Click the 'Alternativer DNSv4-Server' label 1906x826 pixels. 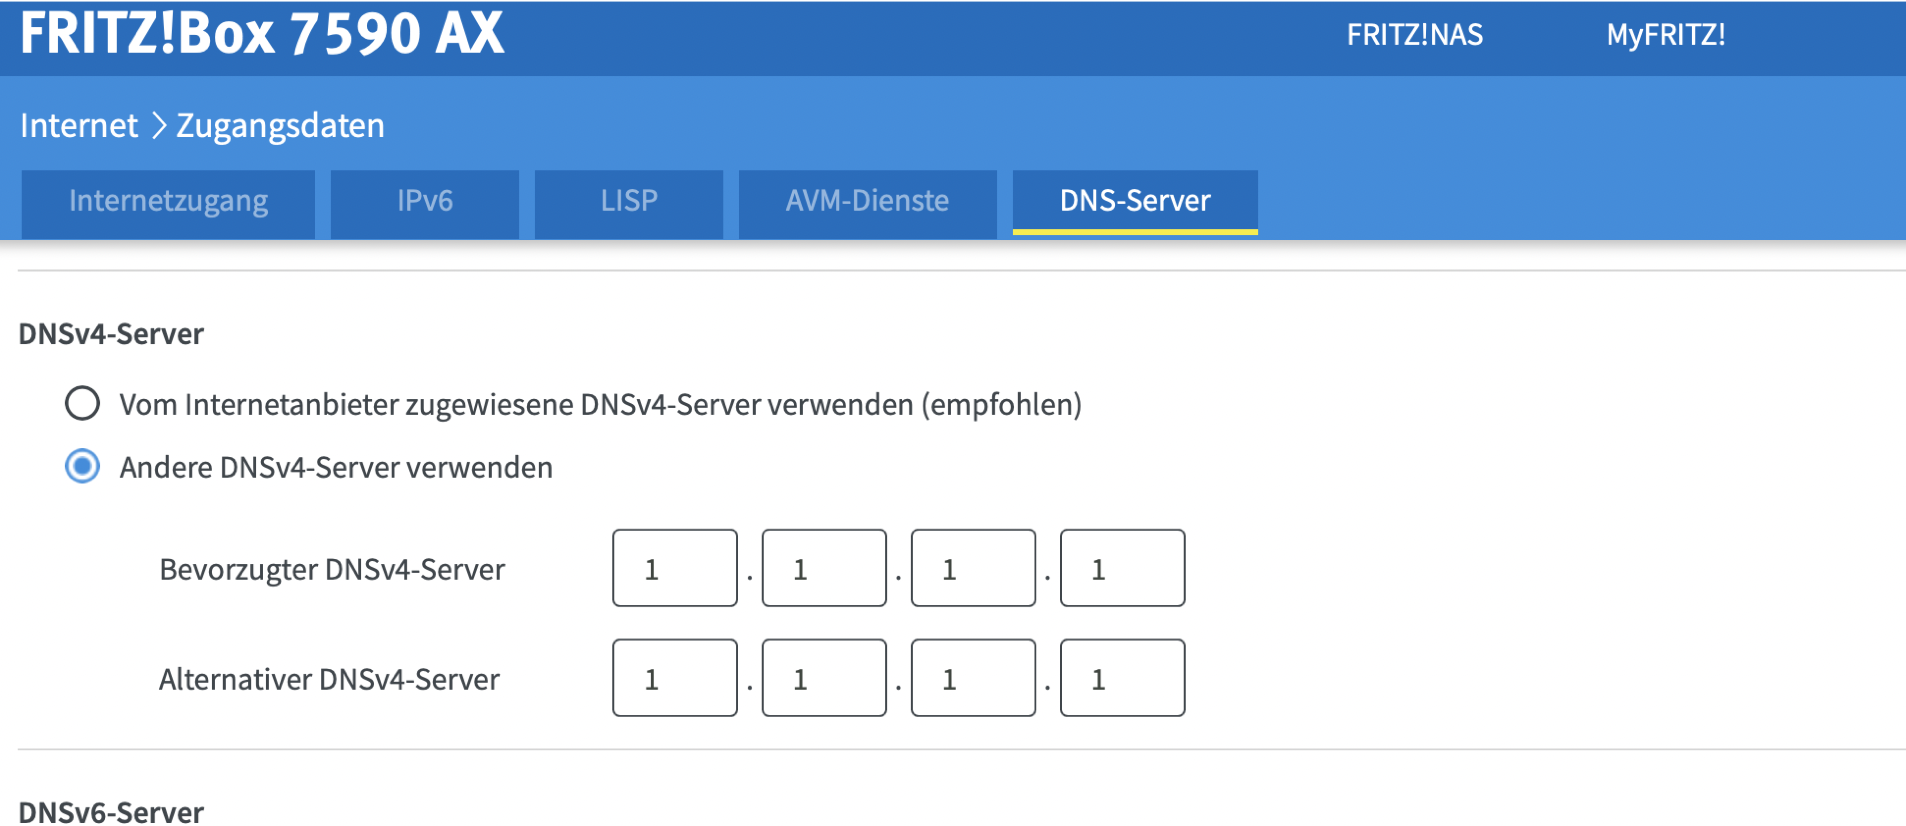pyautogui.click(x=329, y=679)
